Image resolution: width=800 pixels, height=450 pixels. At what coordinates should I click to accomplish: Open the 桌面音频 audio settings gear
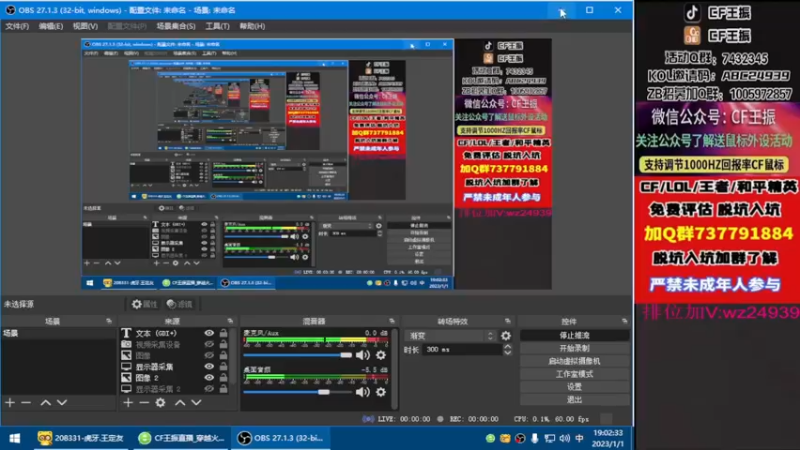pyautogui.click(x=381, y=392)
